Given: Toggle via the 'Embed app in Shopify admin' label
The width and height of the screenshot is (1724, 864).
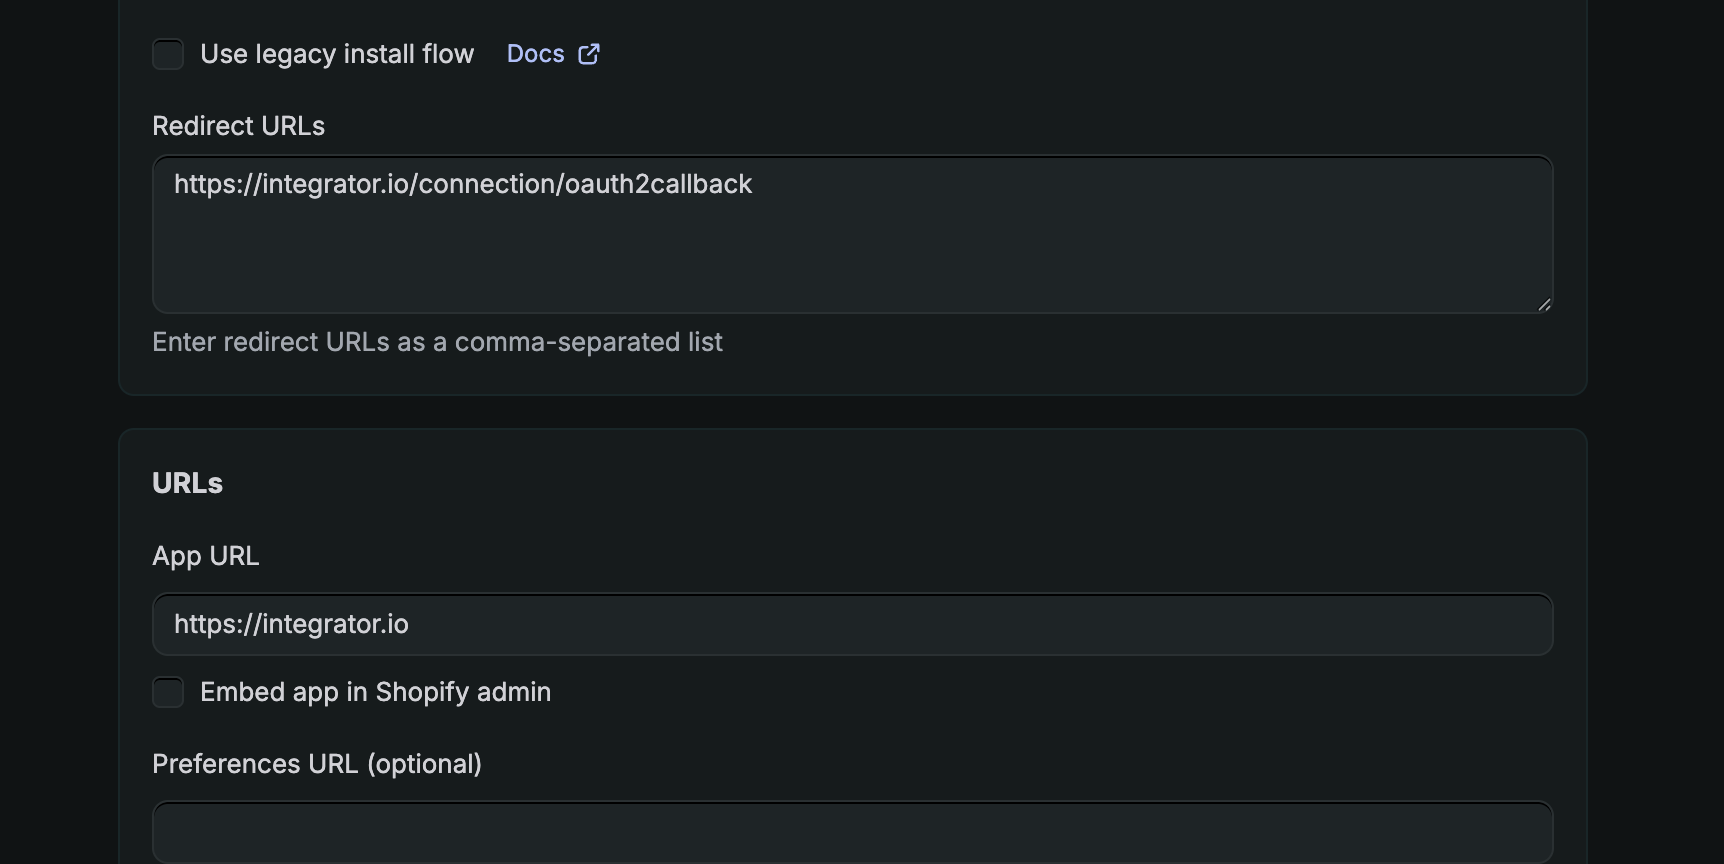Looking at the screenshot, I should 375,692.
